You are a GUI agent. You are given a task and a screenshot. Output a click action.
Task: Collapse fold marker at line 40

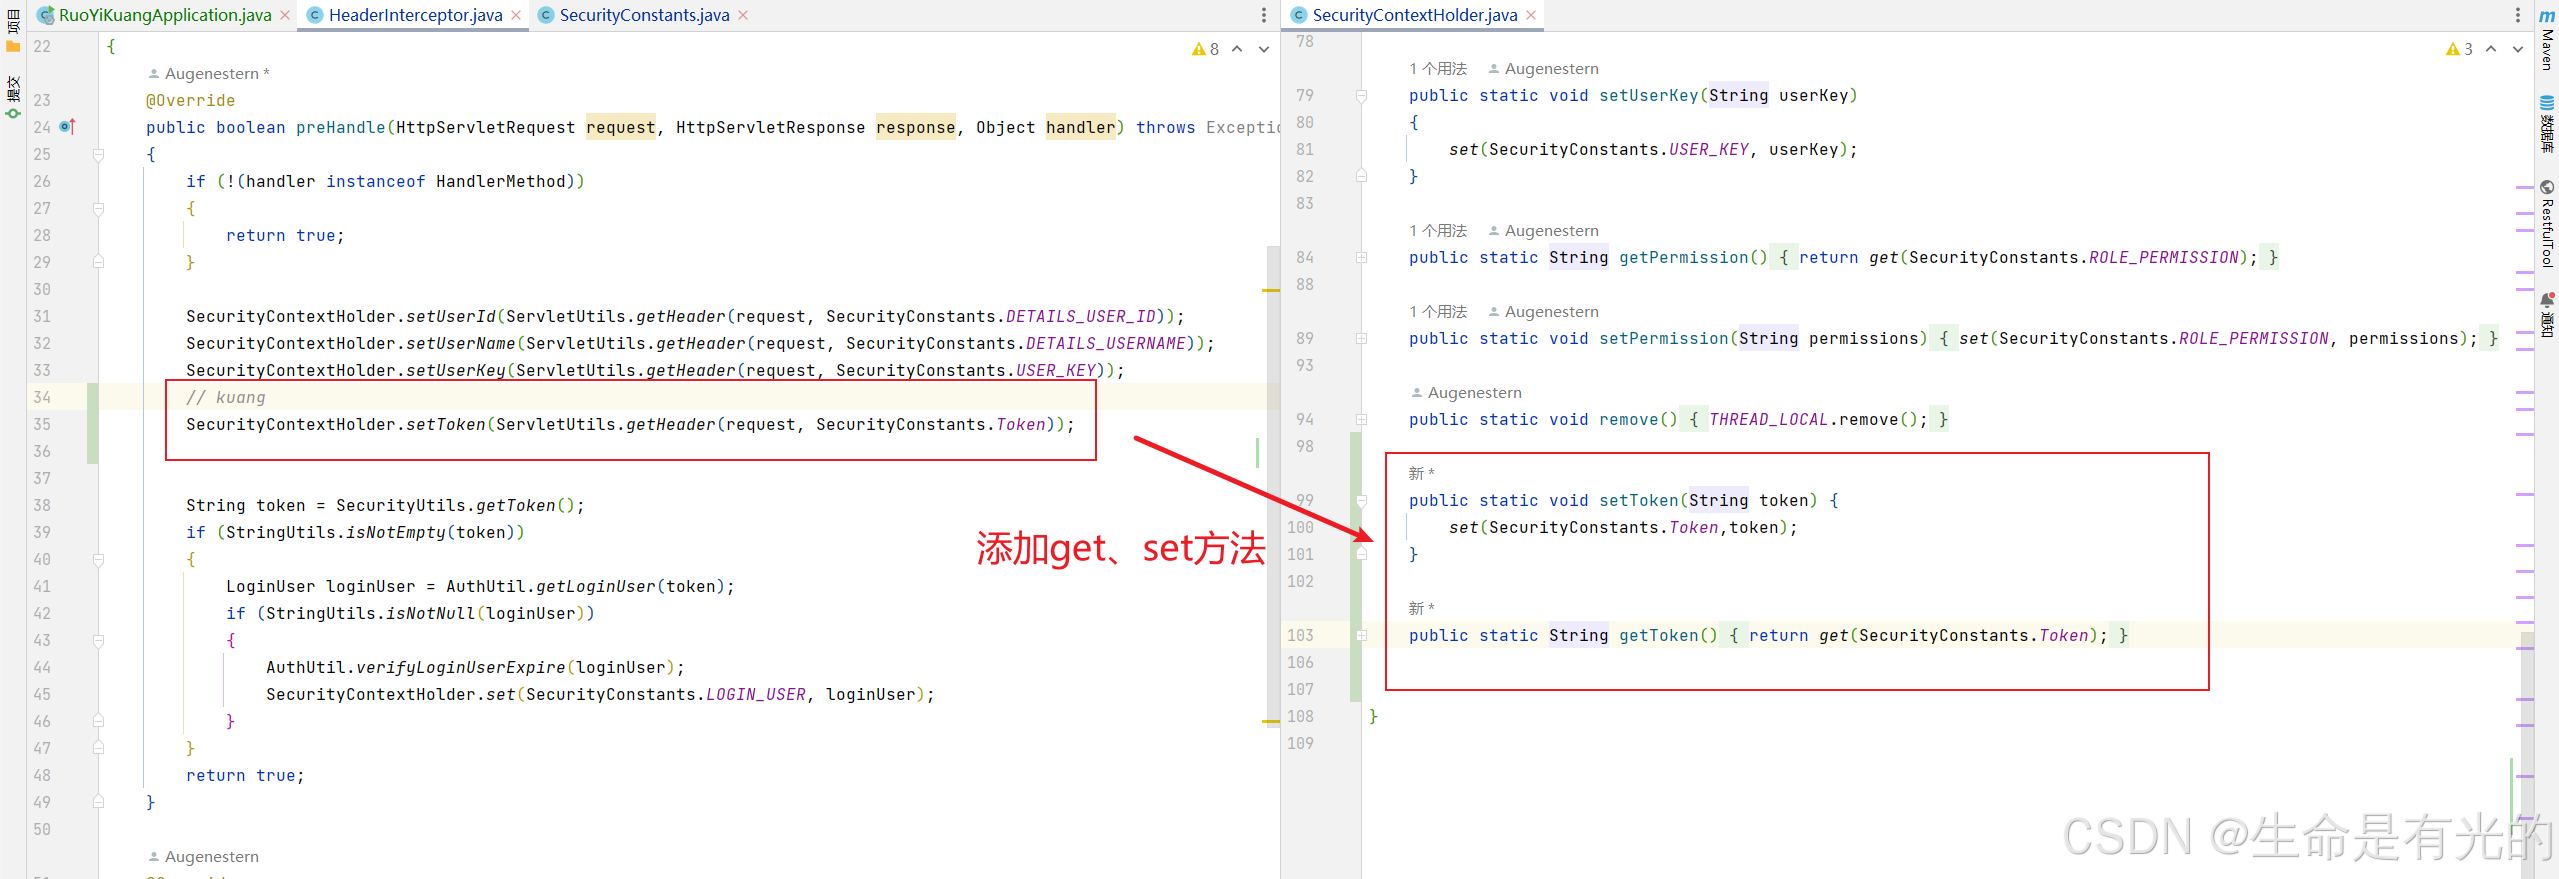tap(99, 559)
